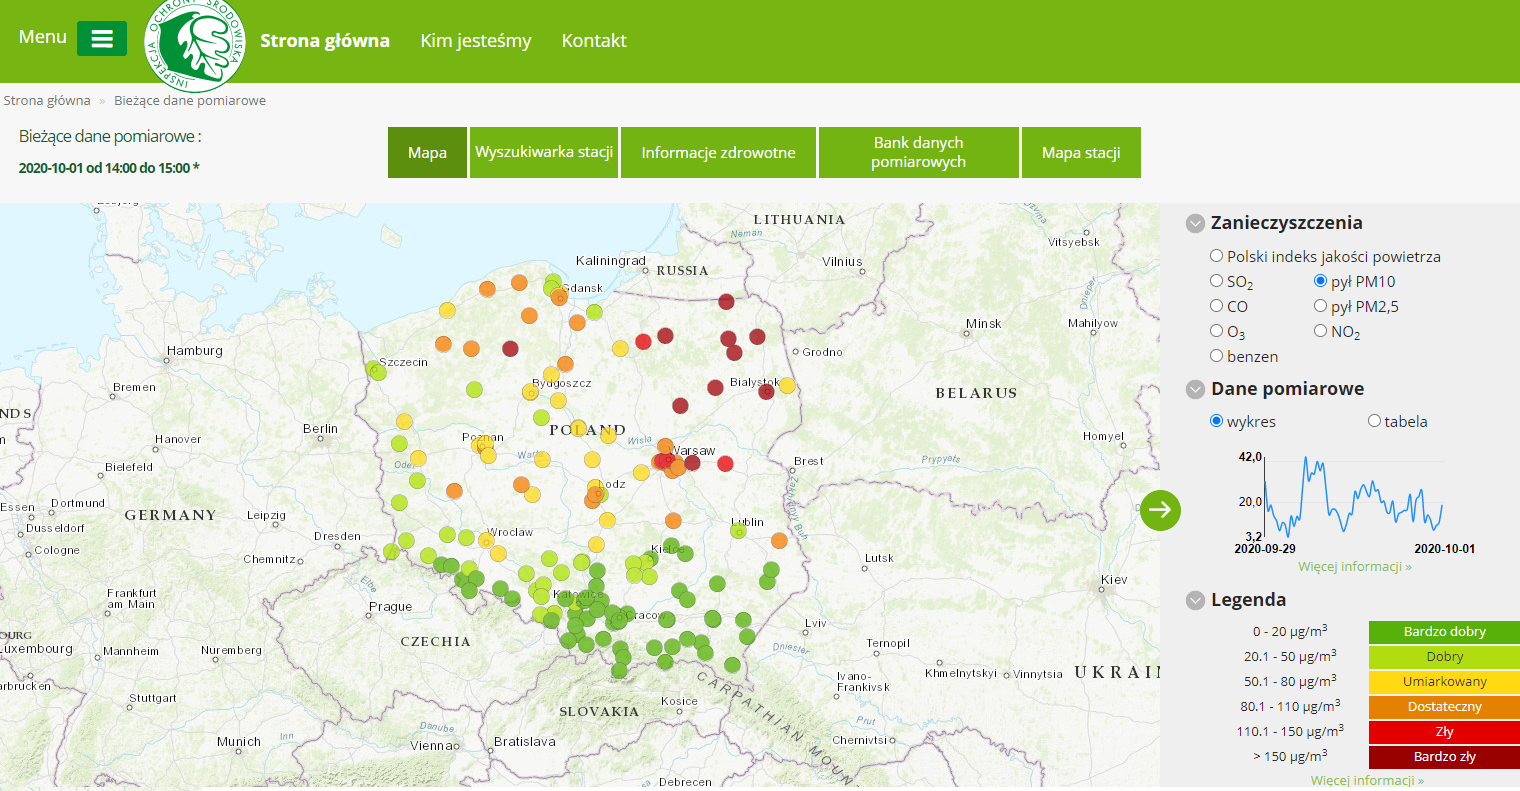Click the orange station marker at Gdańsk
Image resolution: width=1520 pixels, height=791 pixels.
pyautogui.click(x=559, y=297)
